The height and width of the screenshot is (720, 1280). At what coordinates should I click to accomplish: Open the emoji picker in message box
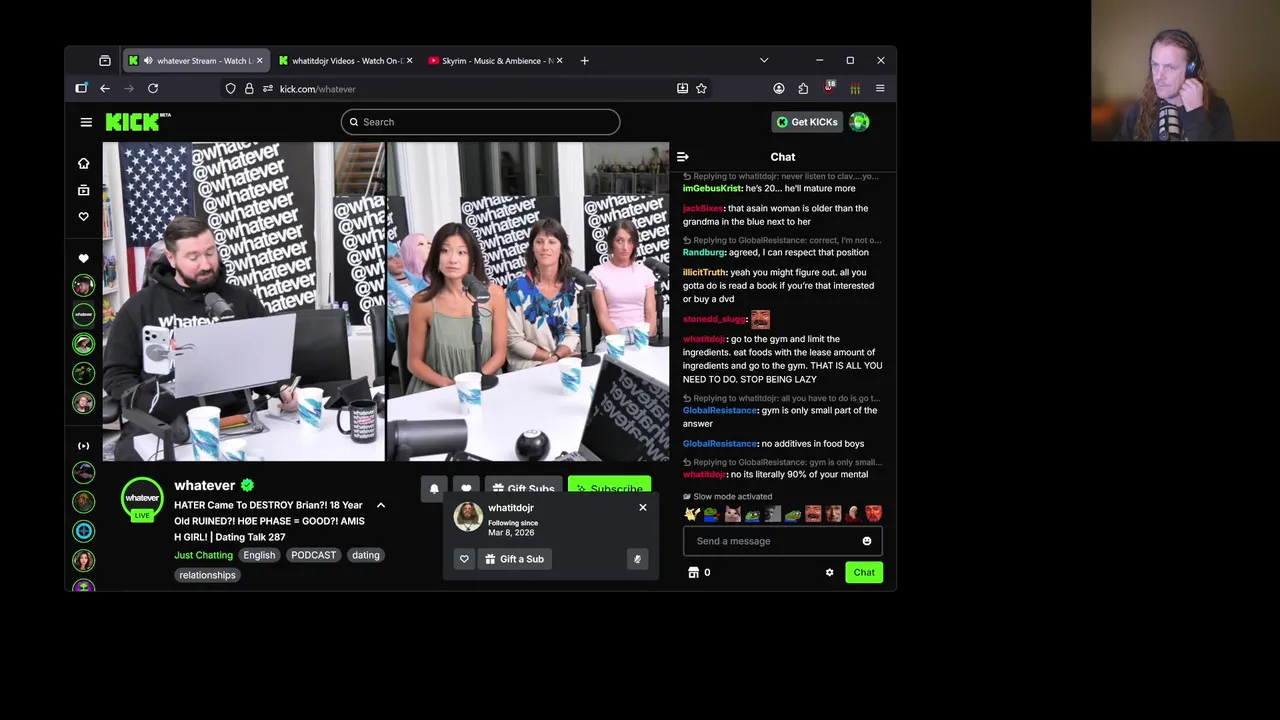(867, 541)
